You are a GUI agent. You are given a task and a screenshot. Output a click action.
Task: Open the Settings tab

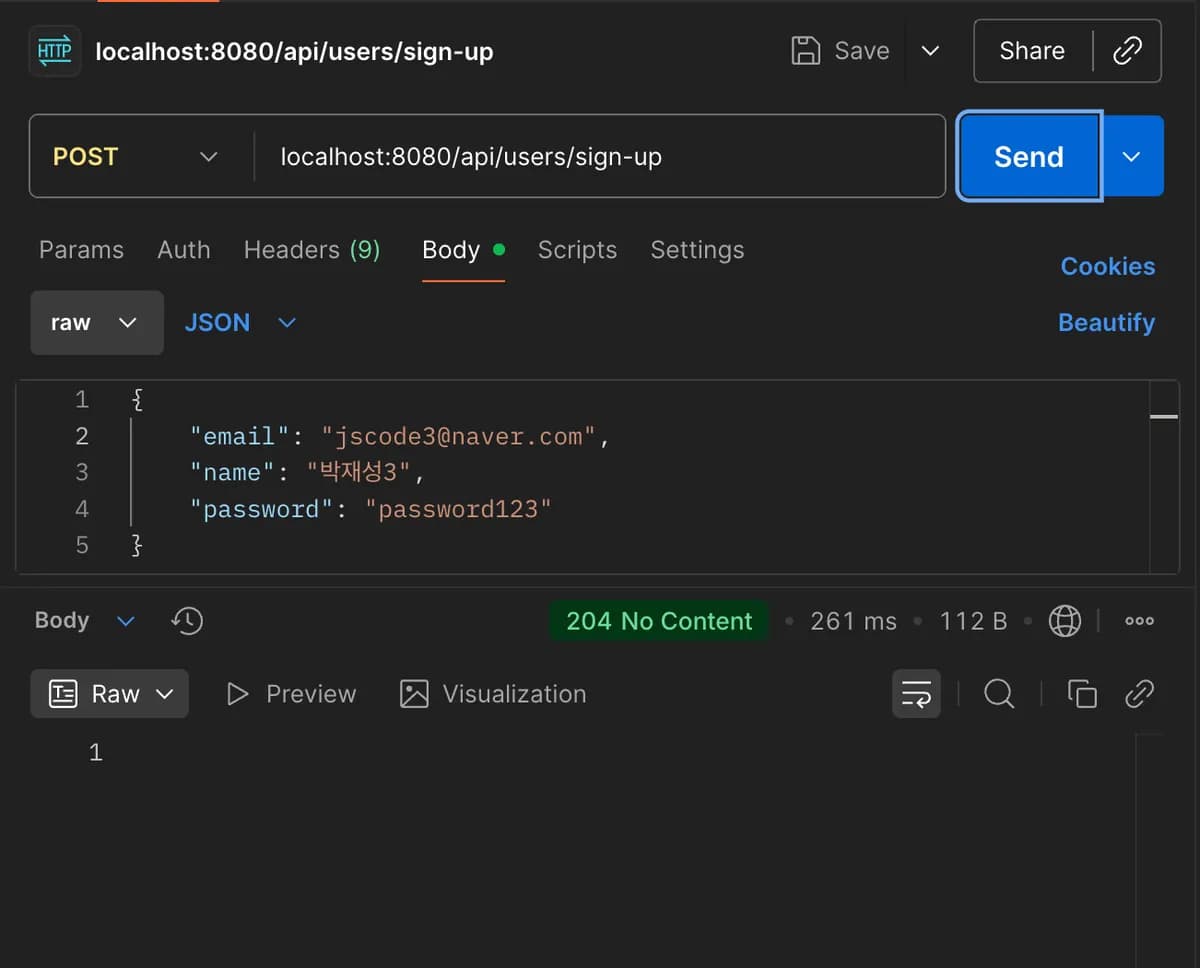(x=697, y=250)
